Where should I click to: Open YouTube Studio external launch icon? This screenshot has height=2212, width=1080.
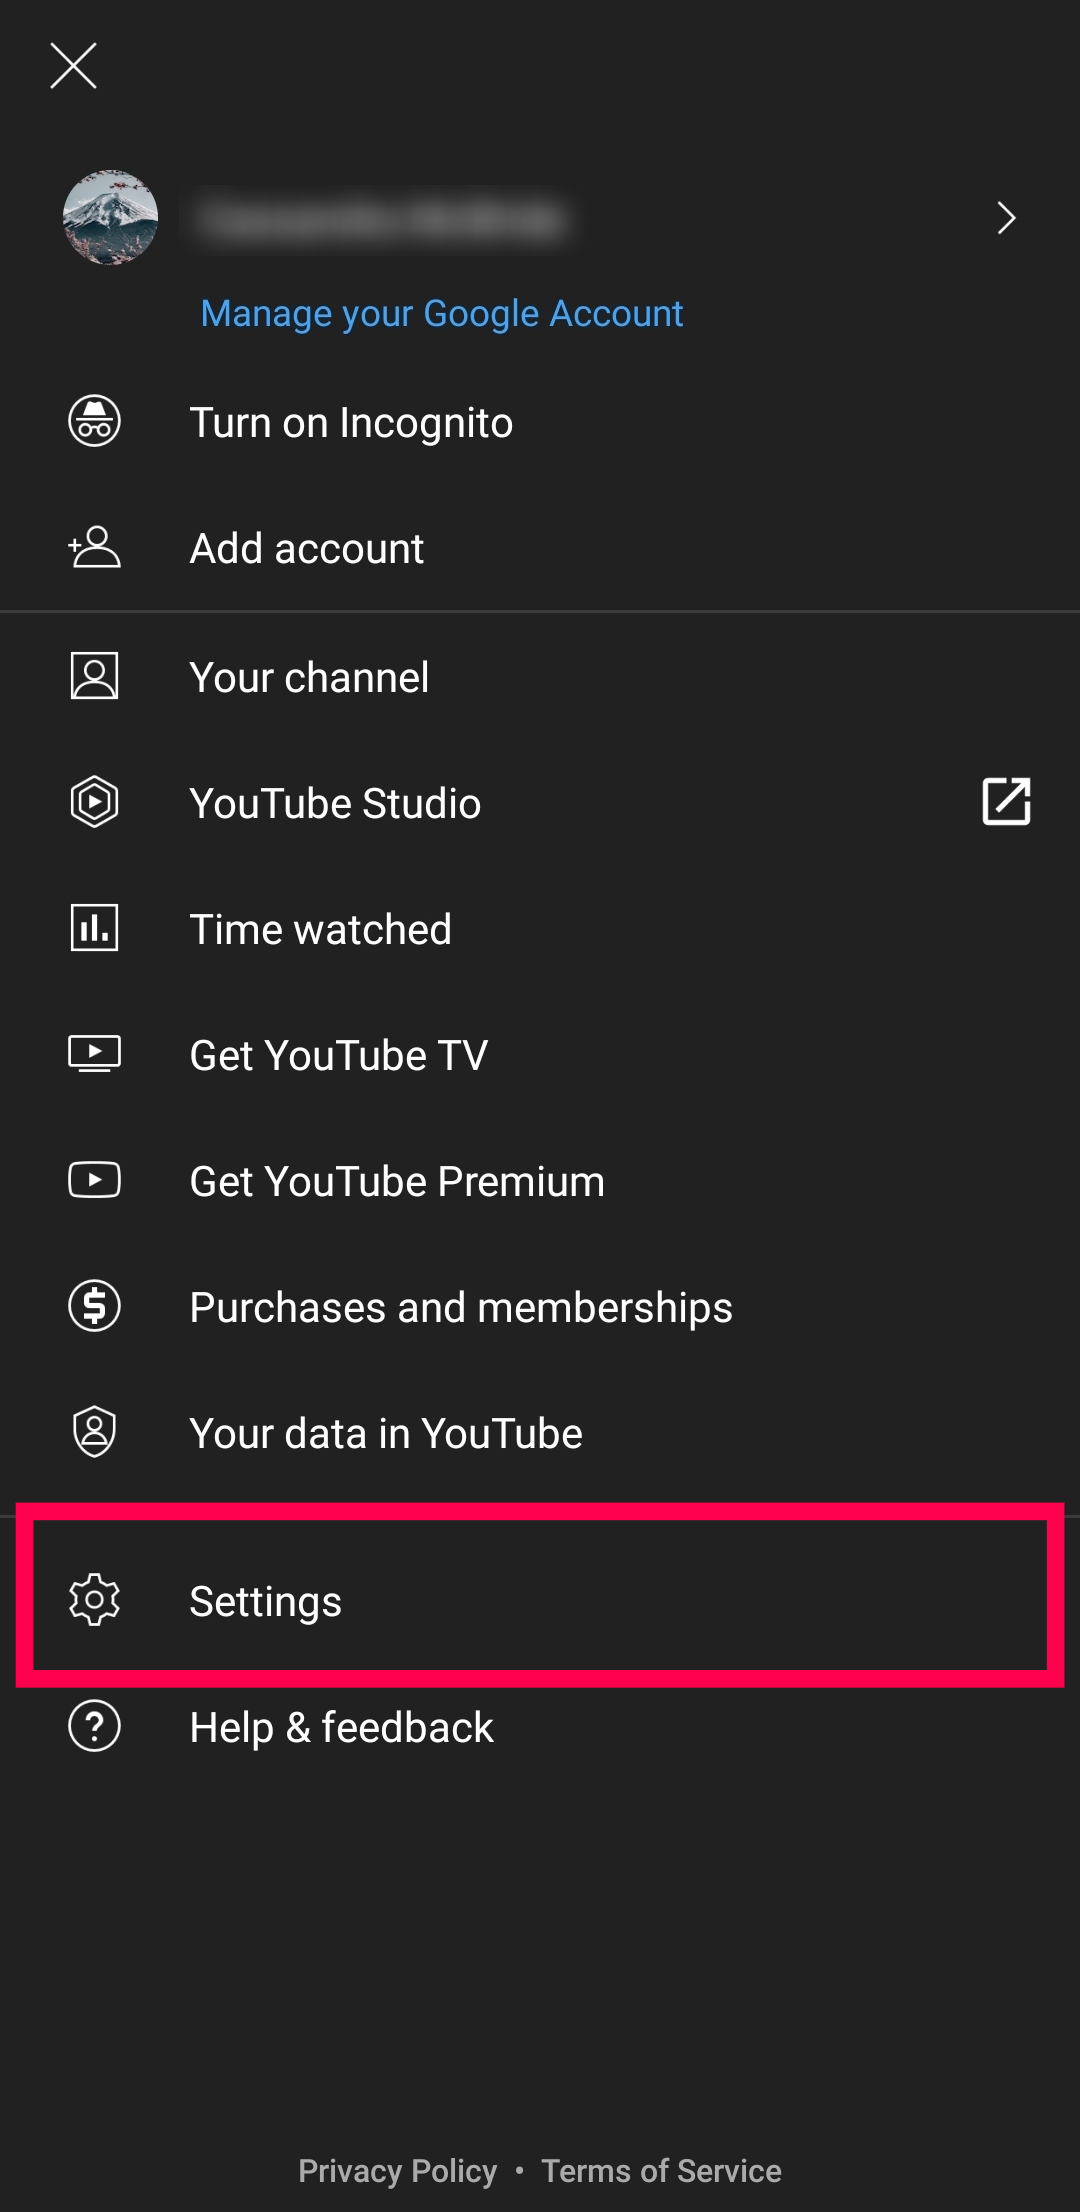coord(1006,802)
